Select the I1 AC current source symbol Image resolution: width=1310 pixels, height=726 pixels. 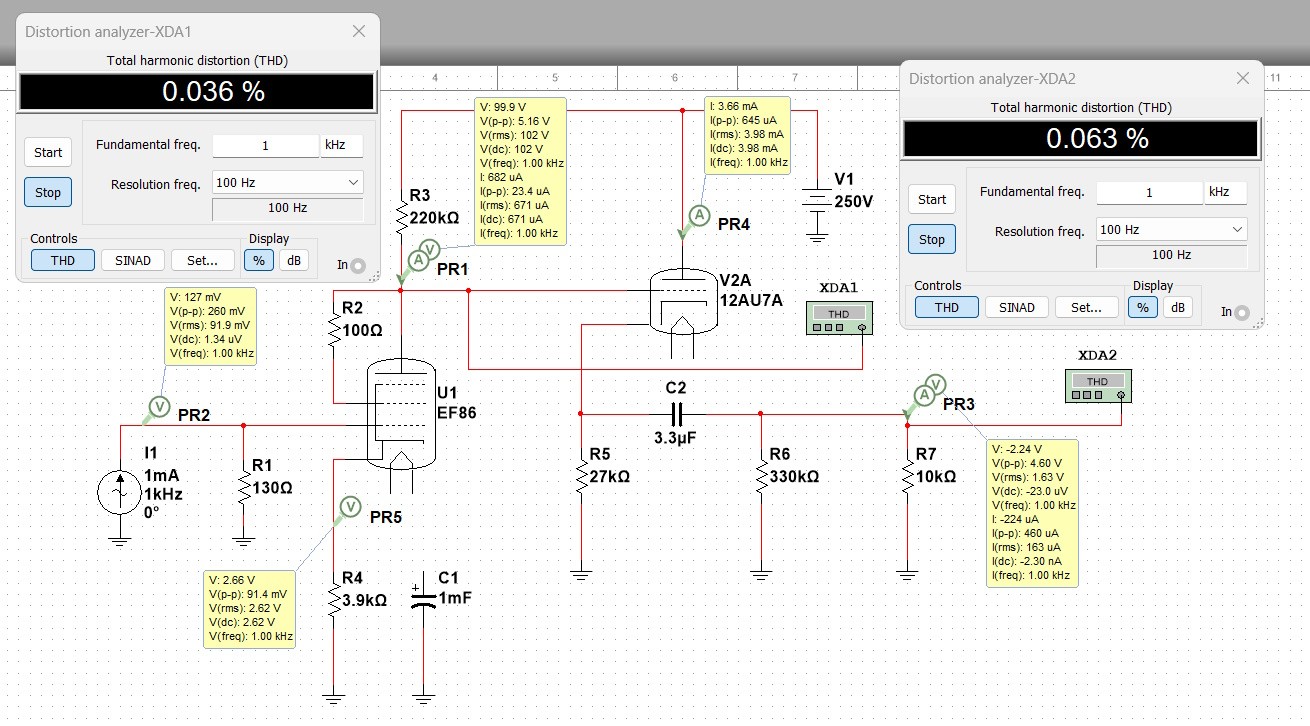coord(119,492)
